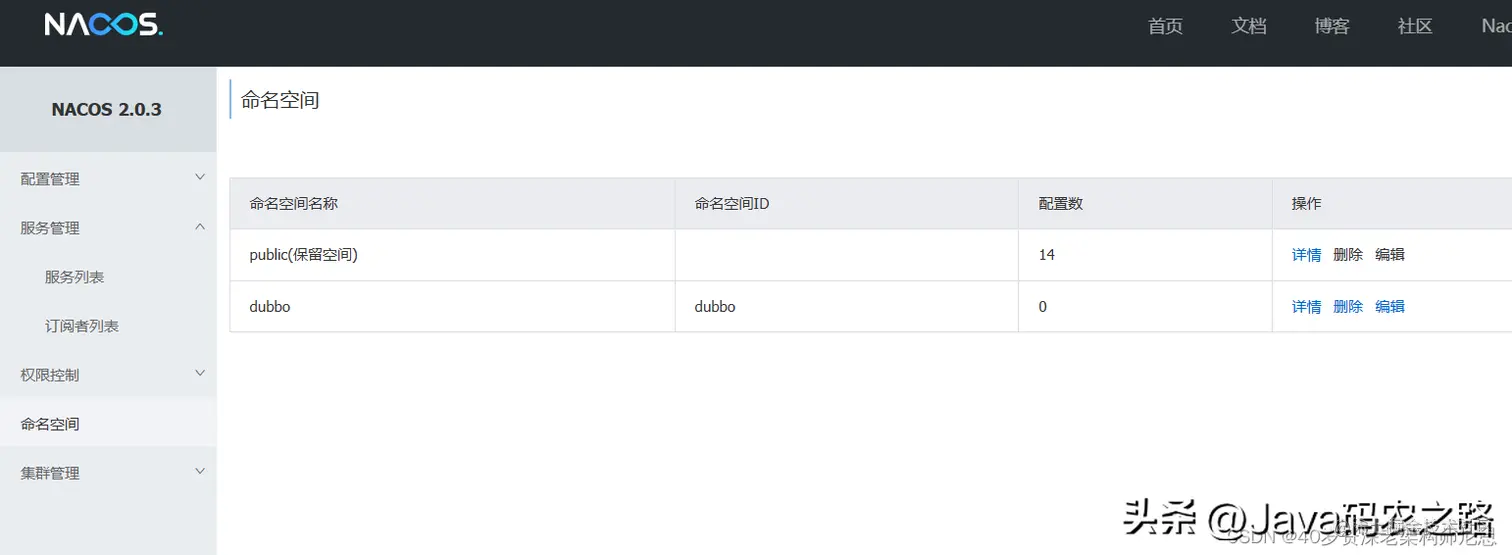The image size is (1512, 555).
Task: Expand the 配置管理 chevron
Action: pyautogui.click(x=200, y=177)
